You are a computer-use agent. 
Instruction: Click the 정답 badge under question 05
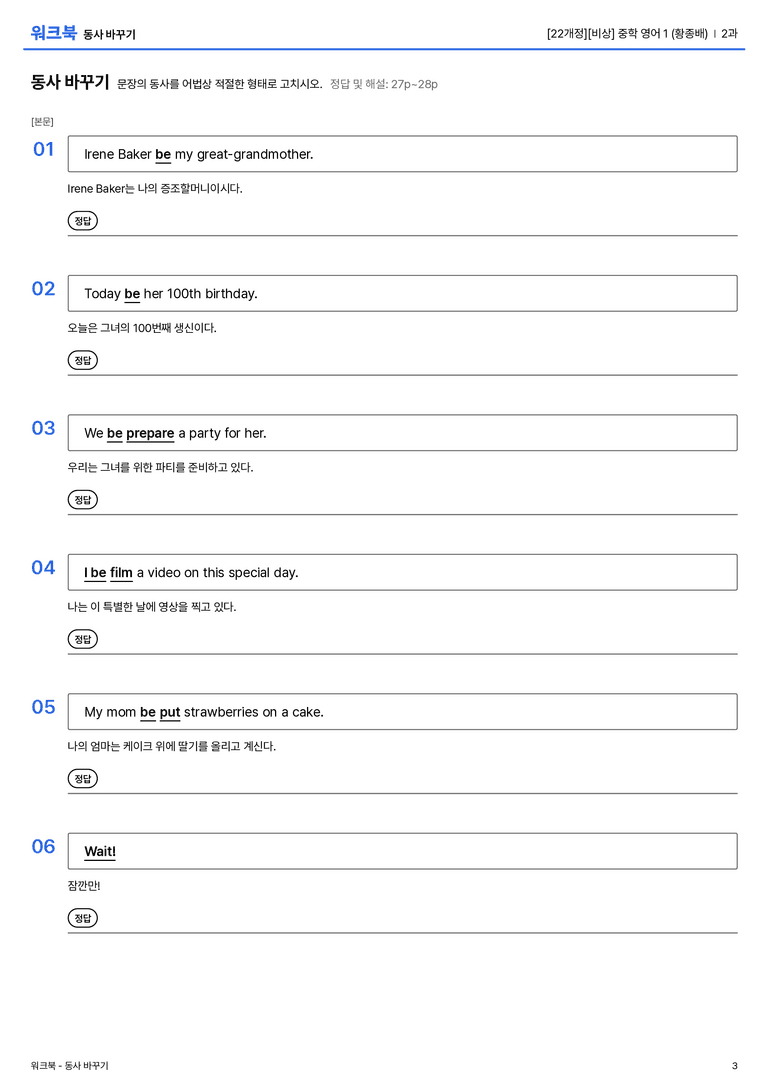[82, 778]
